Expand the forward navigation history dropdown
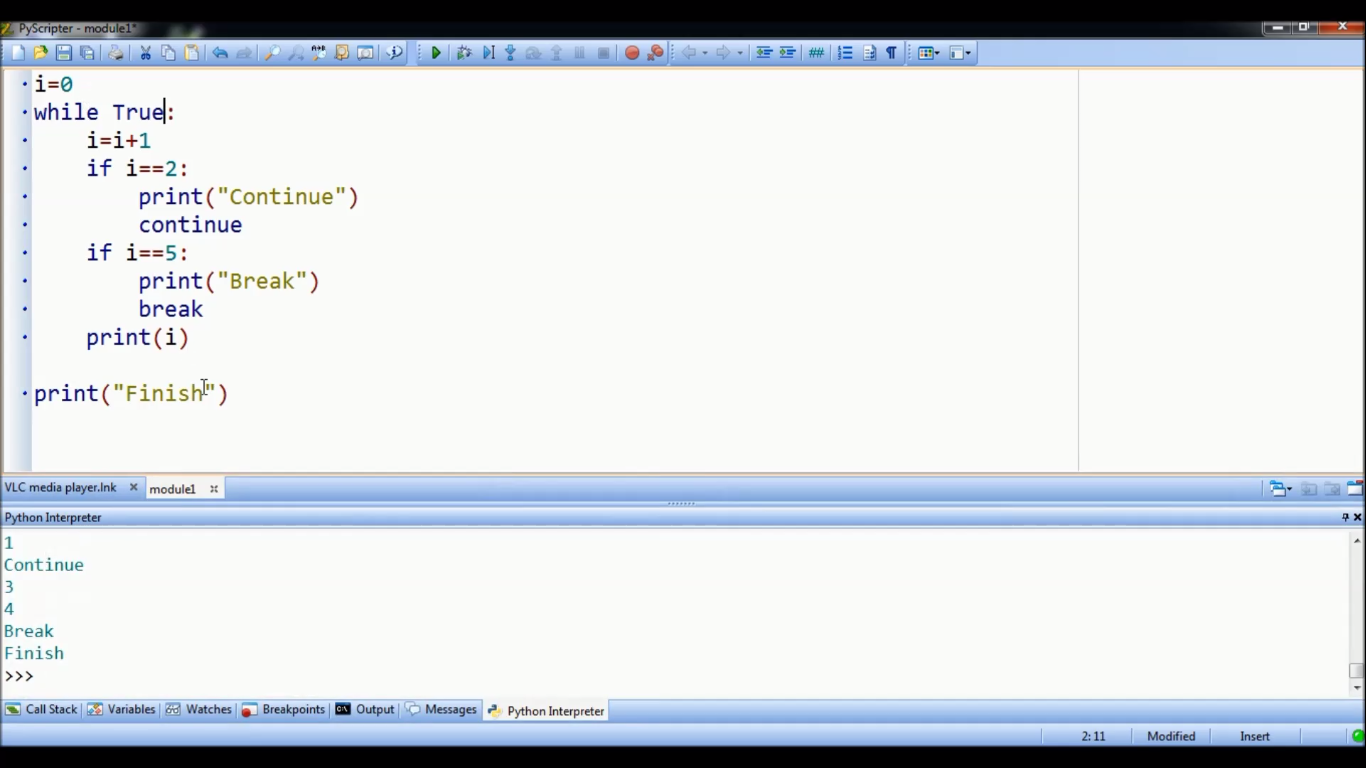The height and width of the screenshot is (768, 1366). [x=741, y=52]
